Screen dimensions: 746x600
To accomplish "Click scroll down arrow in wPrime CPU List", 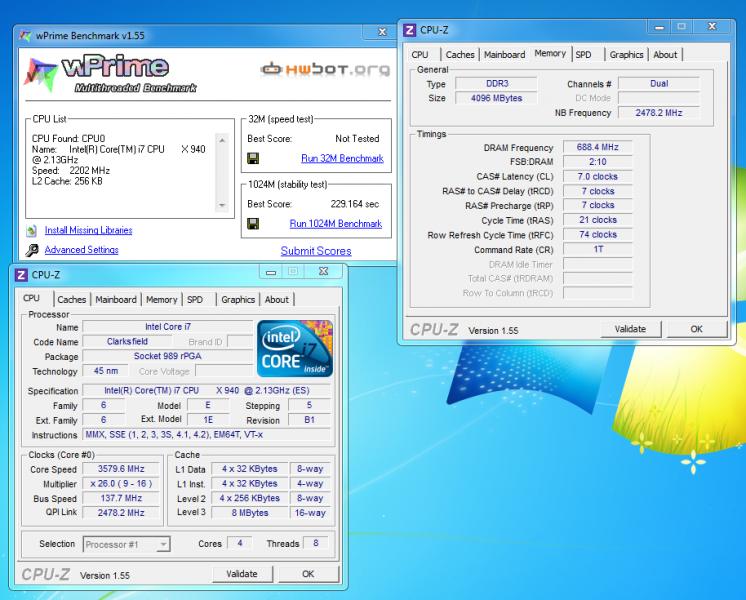I will (222, 205).
